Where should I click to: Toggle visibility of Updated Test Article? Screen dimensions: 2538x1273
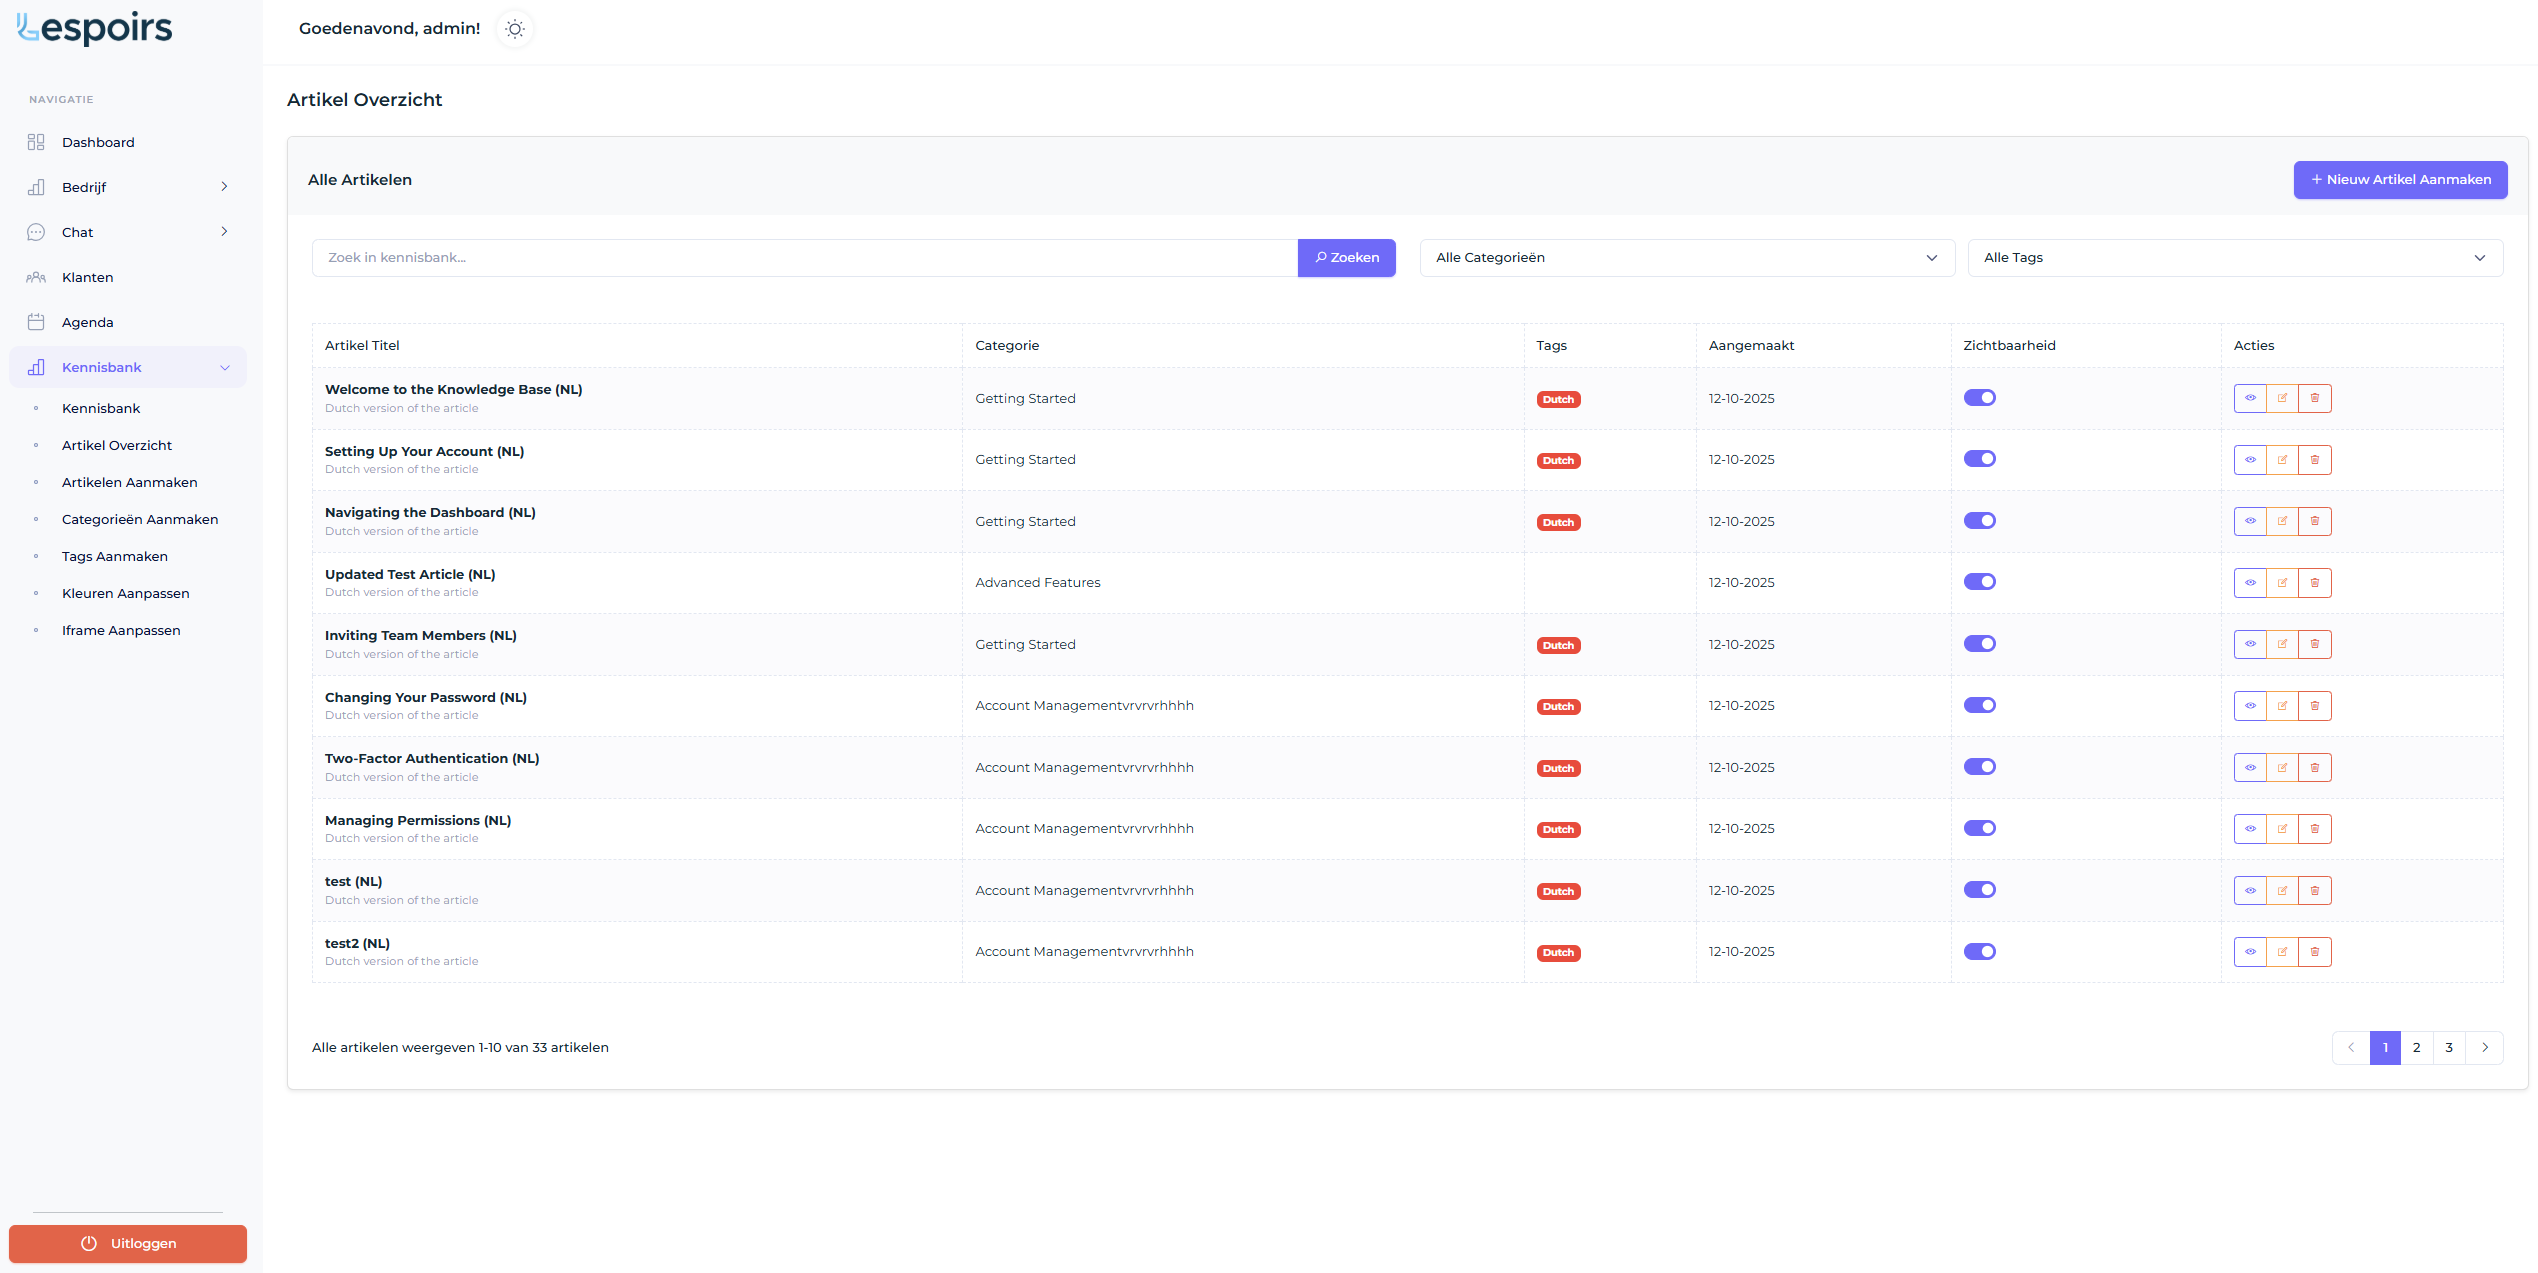click(x=1979, y=582)
